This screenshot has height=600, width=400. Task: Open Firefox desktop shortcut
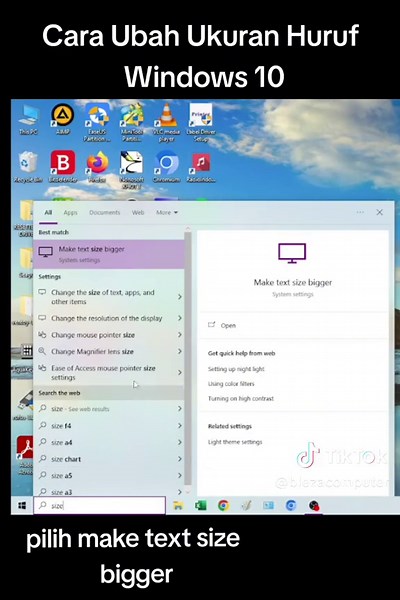pos(97,167)
